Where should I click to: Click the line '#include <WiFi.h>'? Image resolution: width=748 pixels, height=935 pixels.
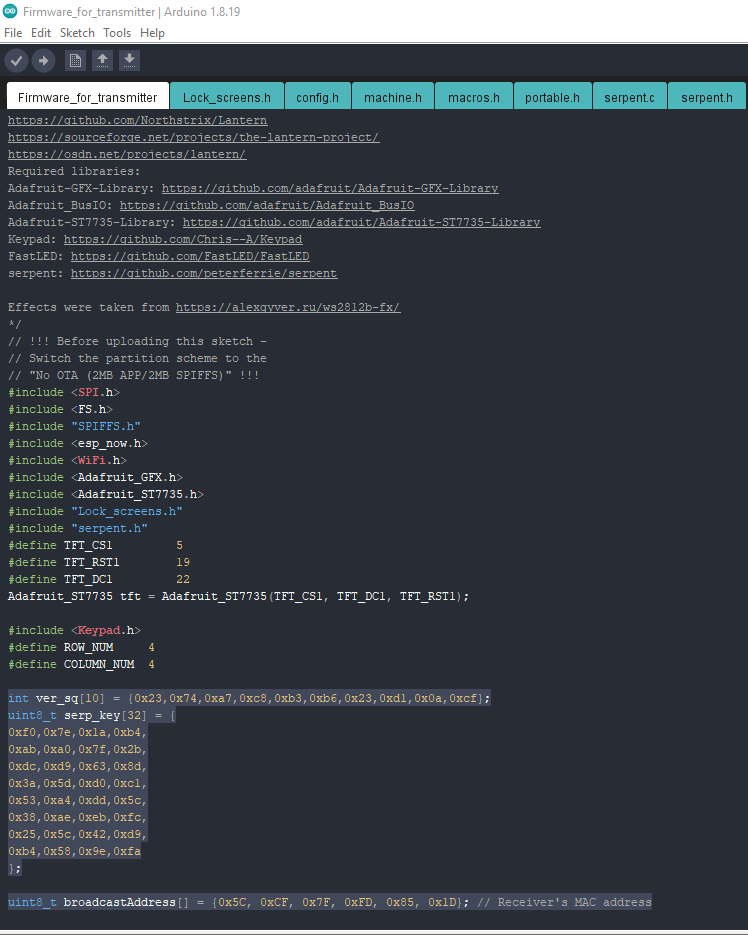pyautogui.click(x=67, y=460)
